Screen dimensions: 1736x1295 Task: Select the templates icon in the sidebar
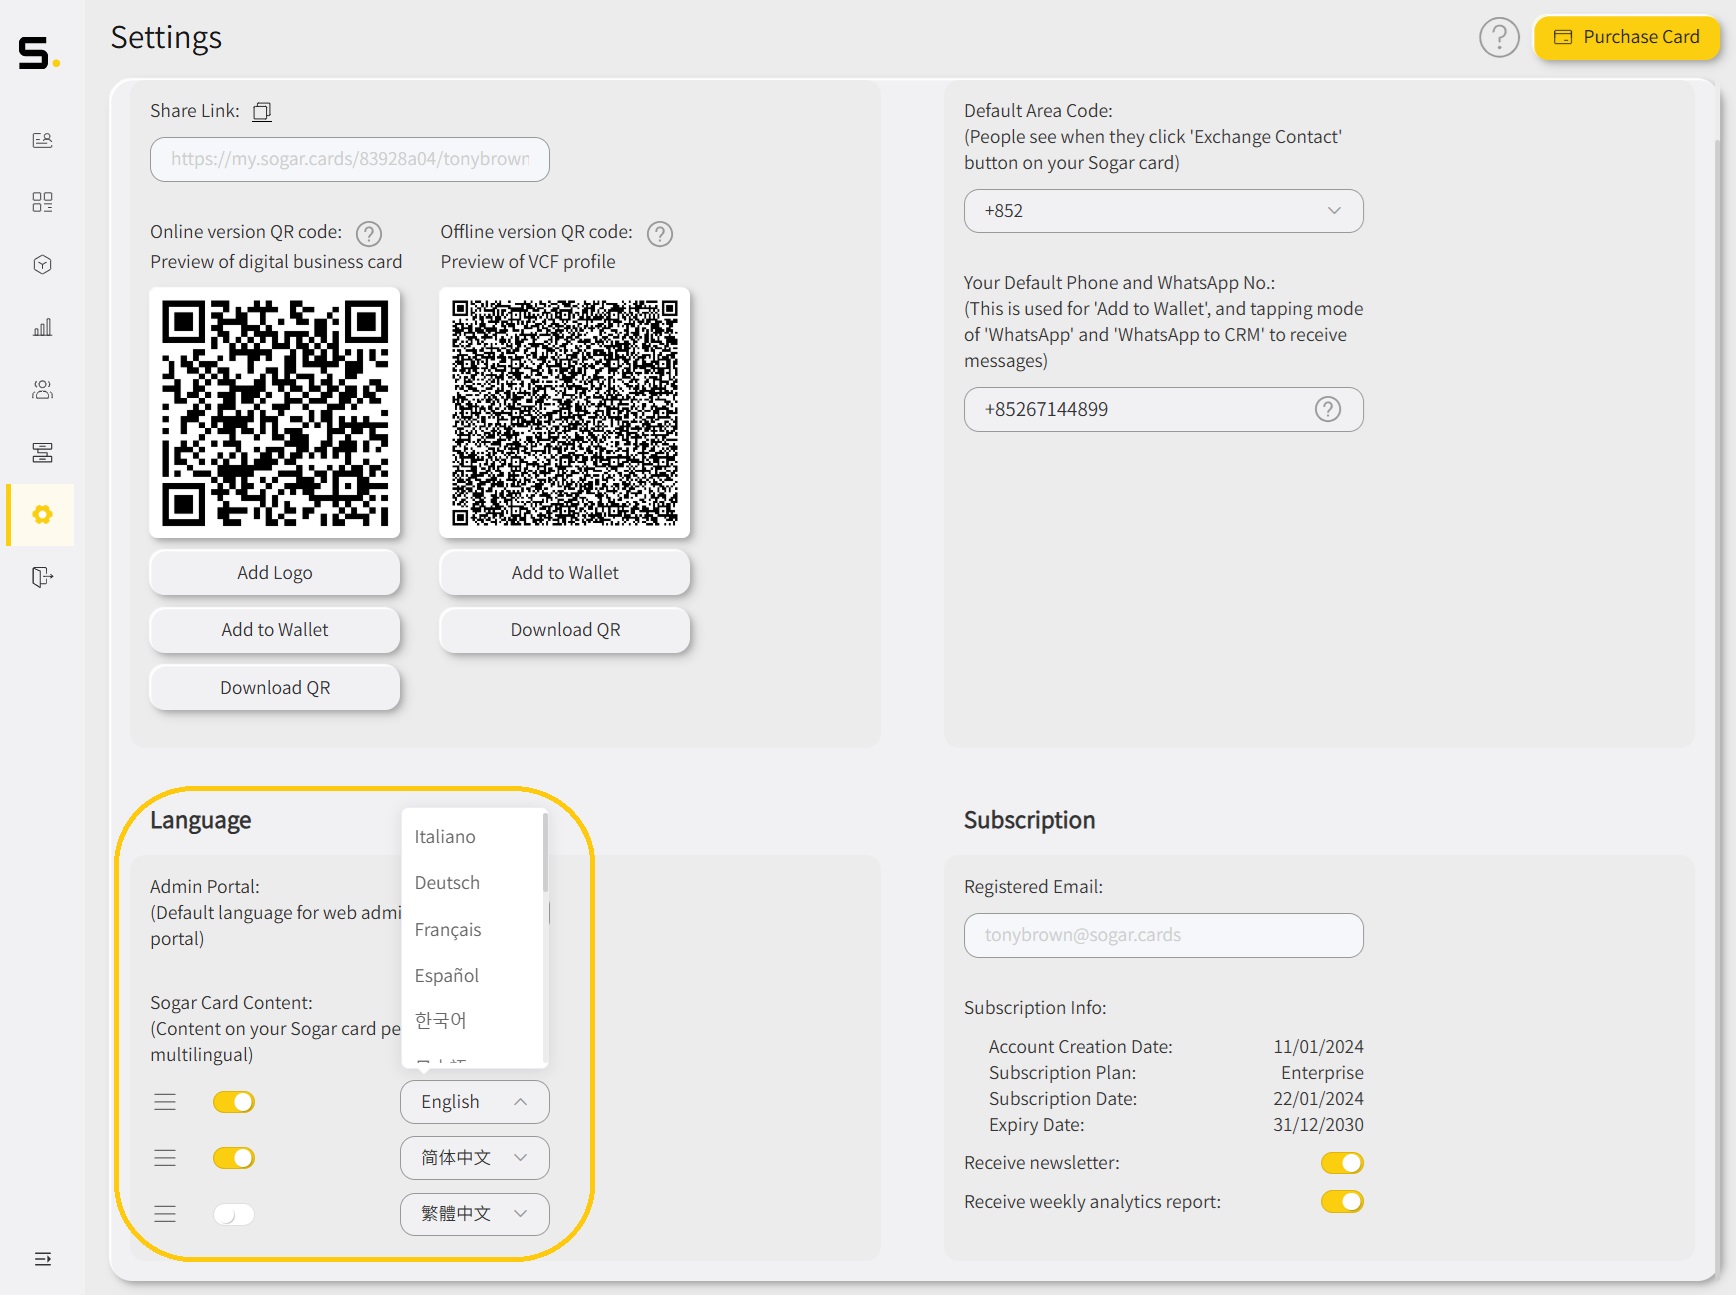pyautogui.click(x=42, y=453)
